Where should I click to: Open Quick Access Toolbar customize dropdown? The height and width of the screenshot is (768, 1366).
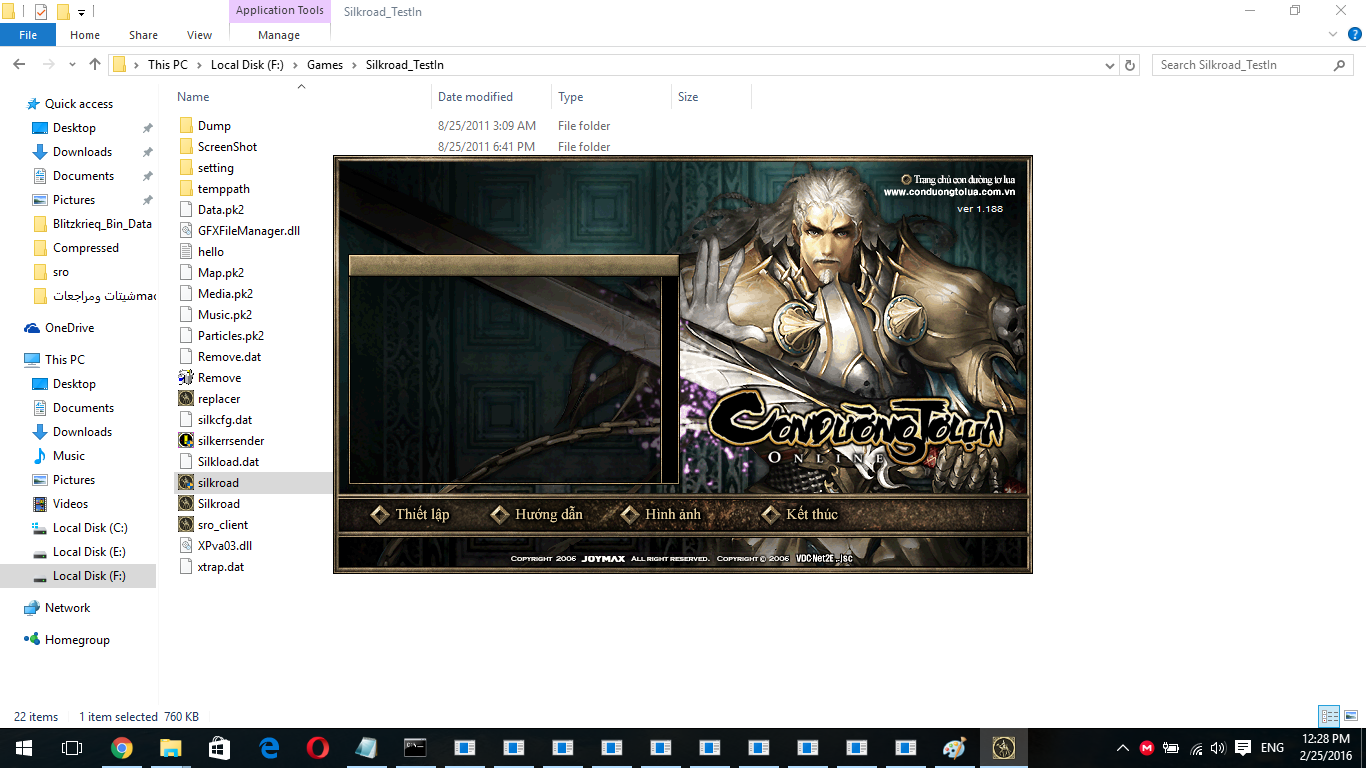[81, 13]
